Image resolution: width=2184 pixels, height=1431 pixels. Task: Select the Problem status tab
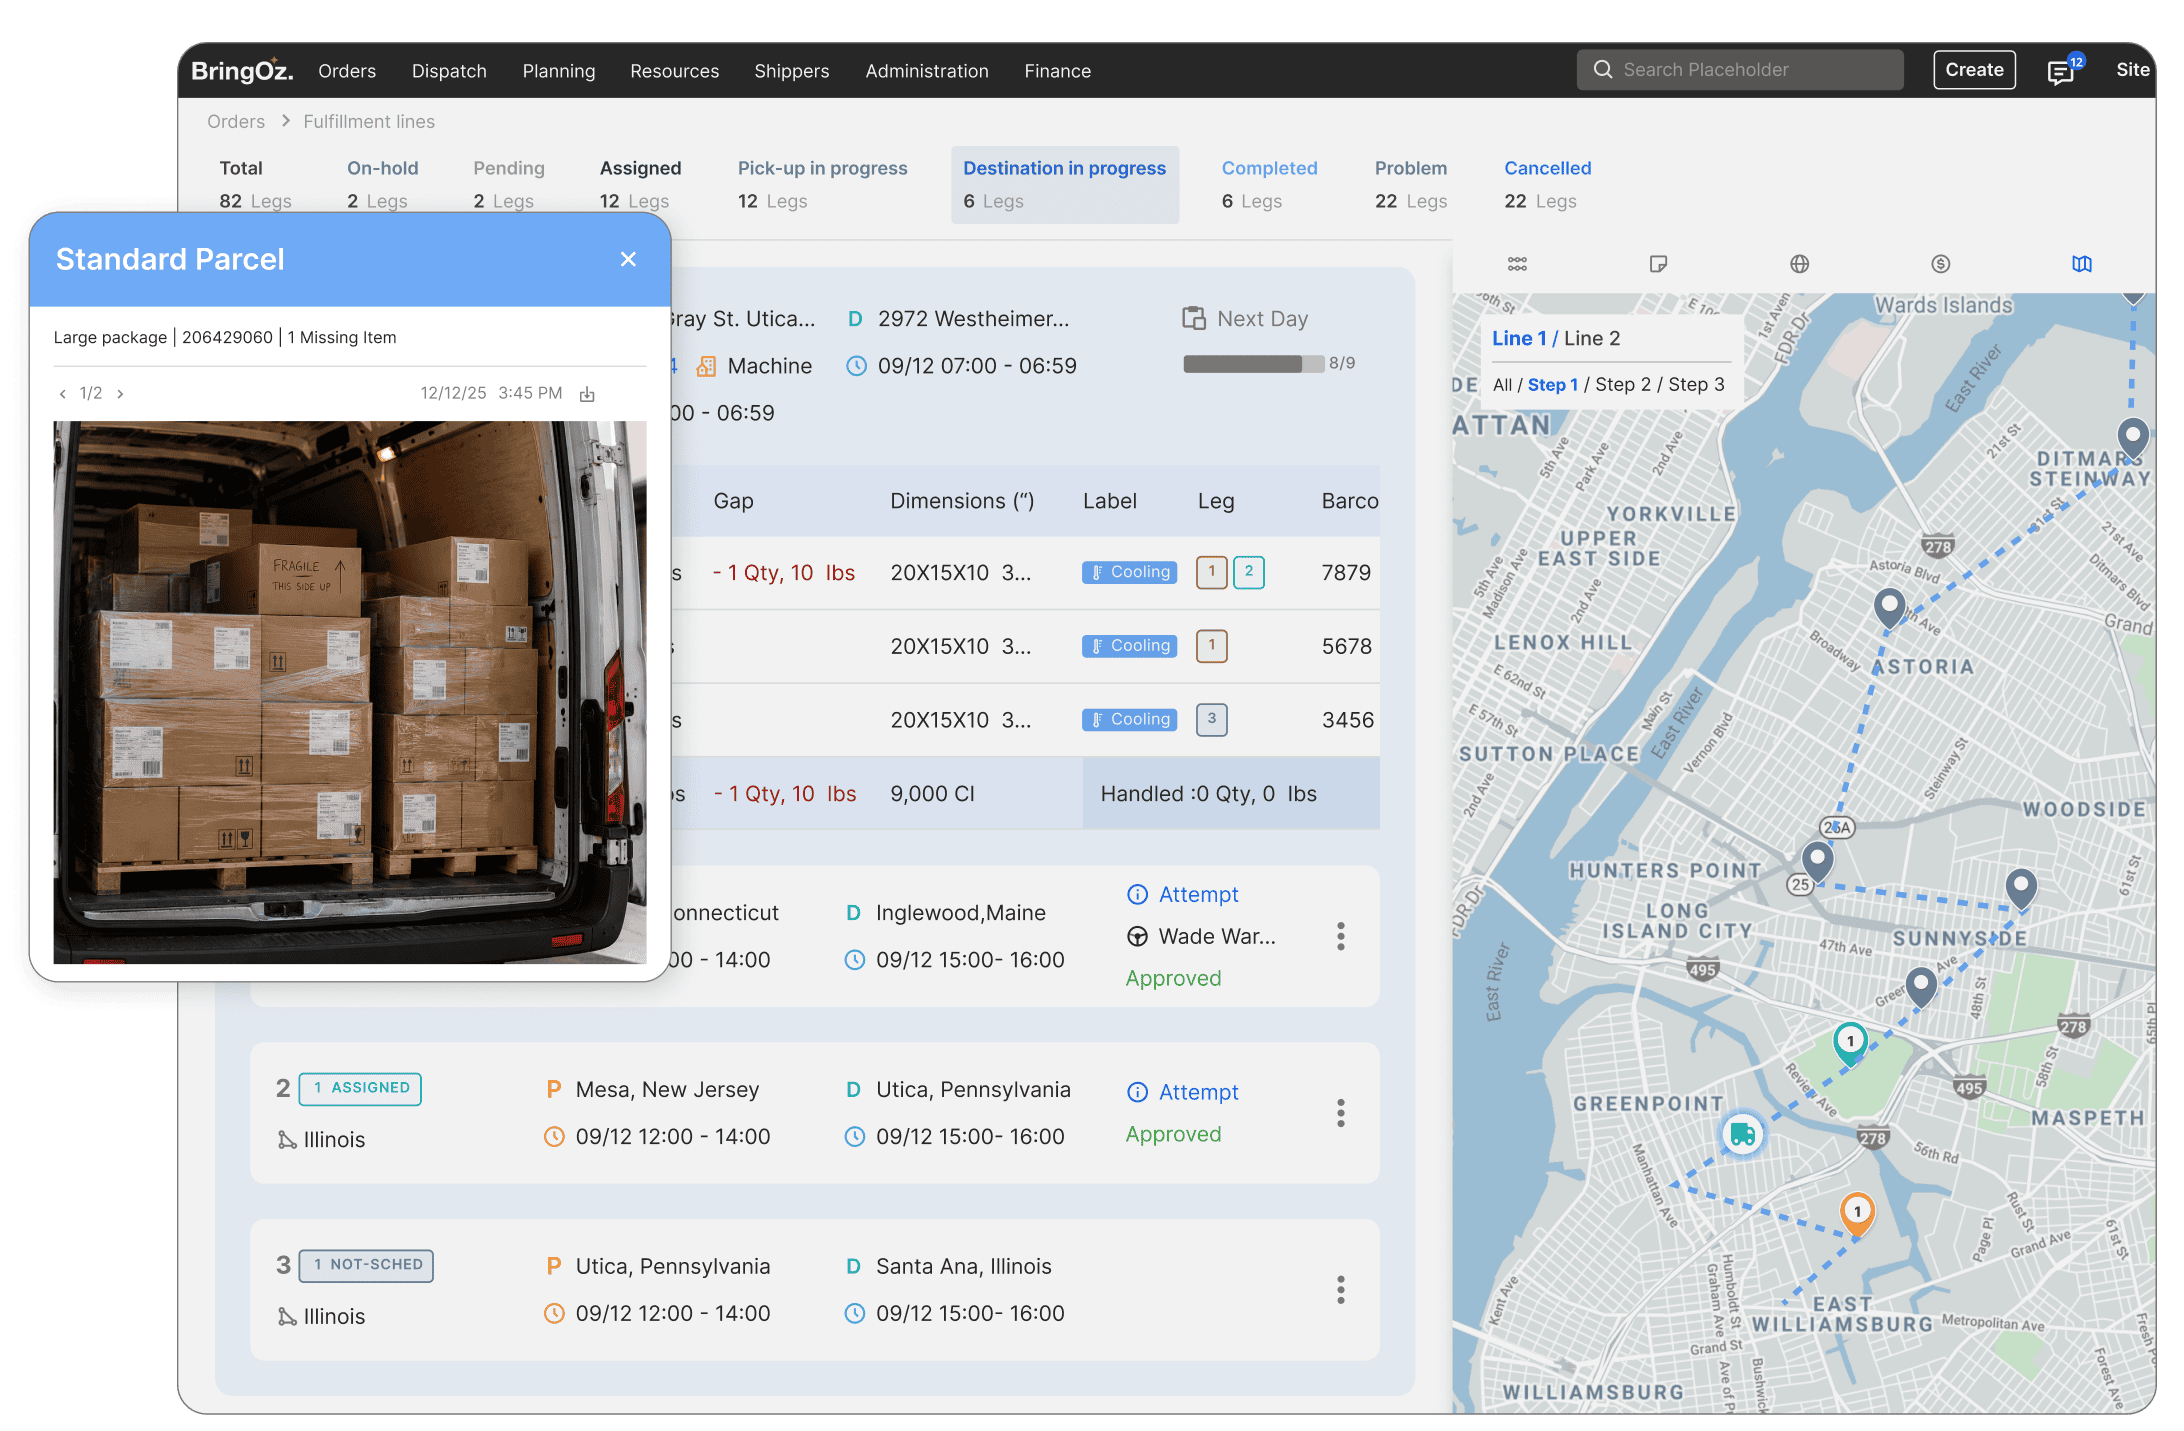[1410, 185]
